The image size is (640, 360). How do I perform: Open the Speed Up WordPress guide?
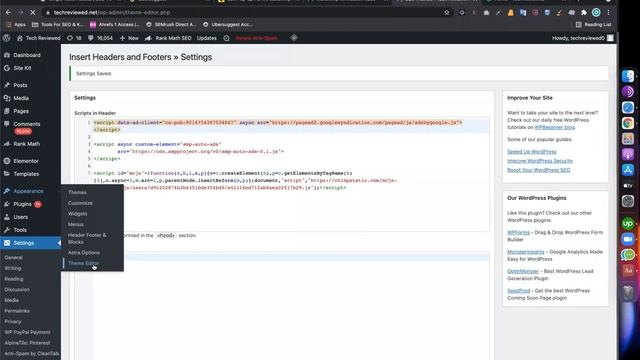point(531,151)
